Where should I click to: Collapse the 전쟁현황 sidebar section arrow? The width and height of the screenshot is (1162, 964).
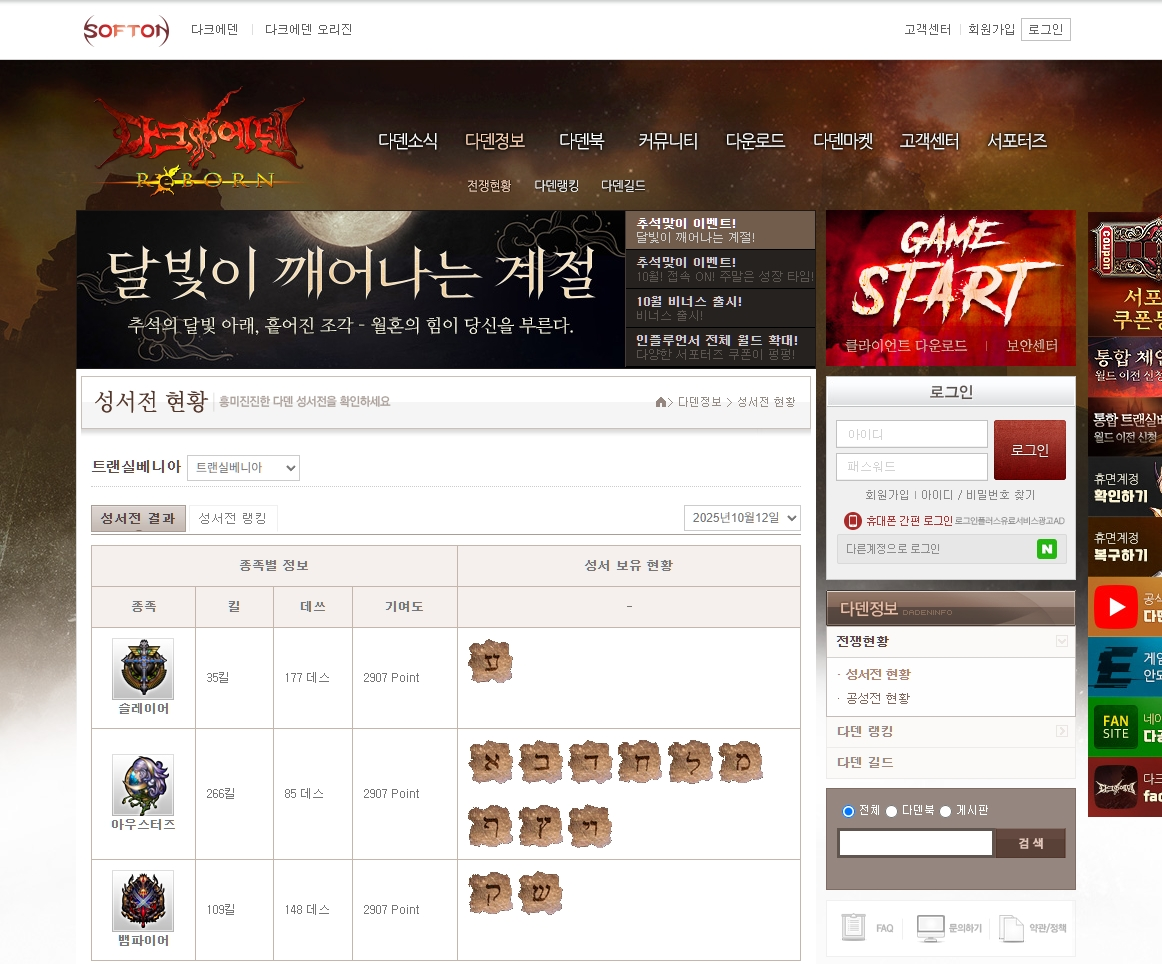[1062, 641]
